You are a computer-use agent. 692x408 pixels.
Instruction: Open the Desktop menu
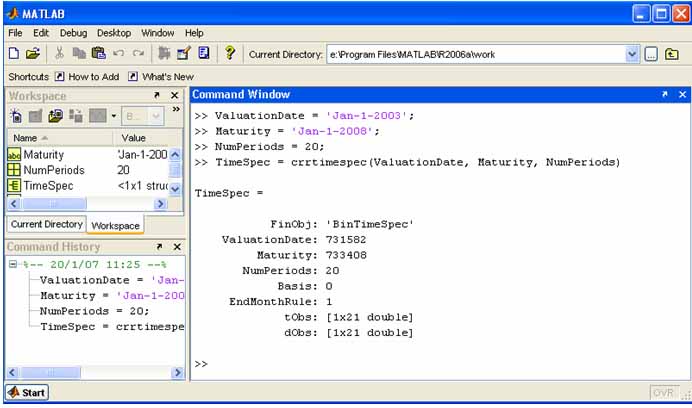114,33
